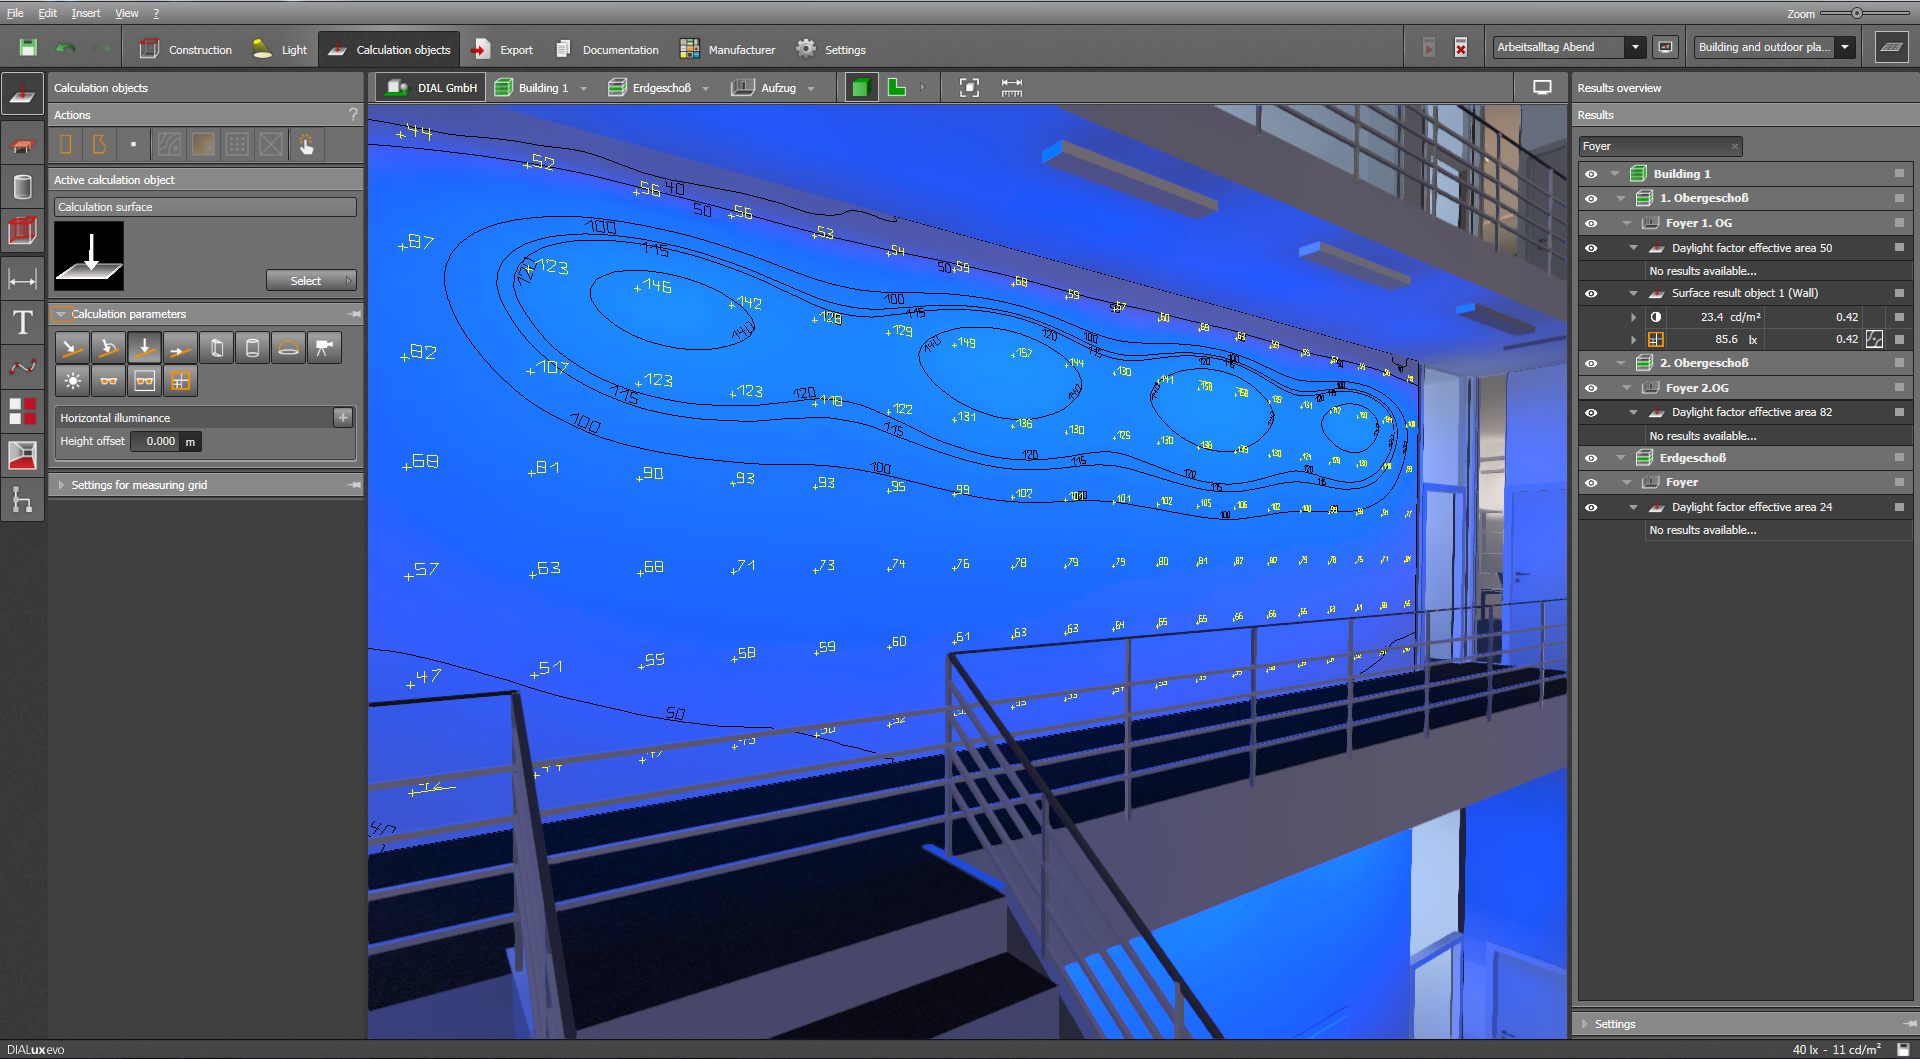Viewport: 1920px width, 1059px height.
Task: Select the curve path tool in sidebar
Action: [x=22, y=367]
